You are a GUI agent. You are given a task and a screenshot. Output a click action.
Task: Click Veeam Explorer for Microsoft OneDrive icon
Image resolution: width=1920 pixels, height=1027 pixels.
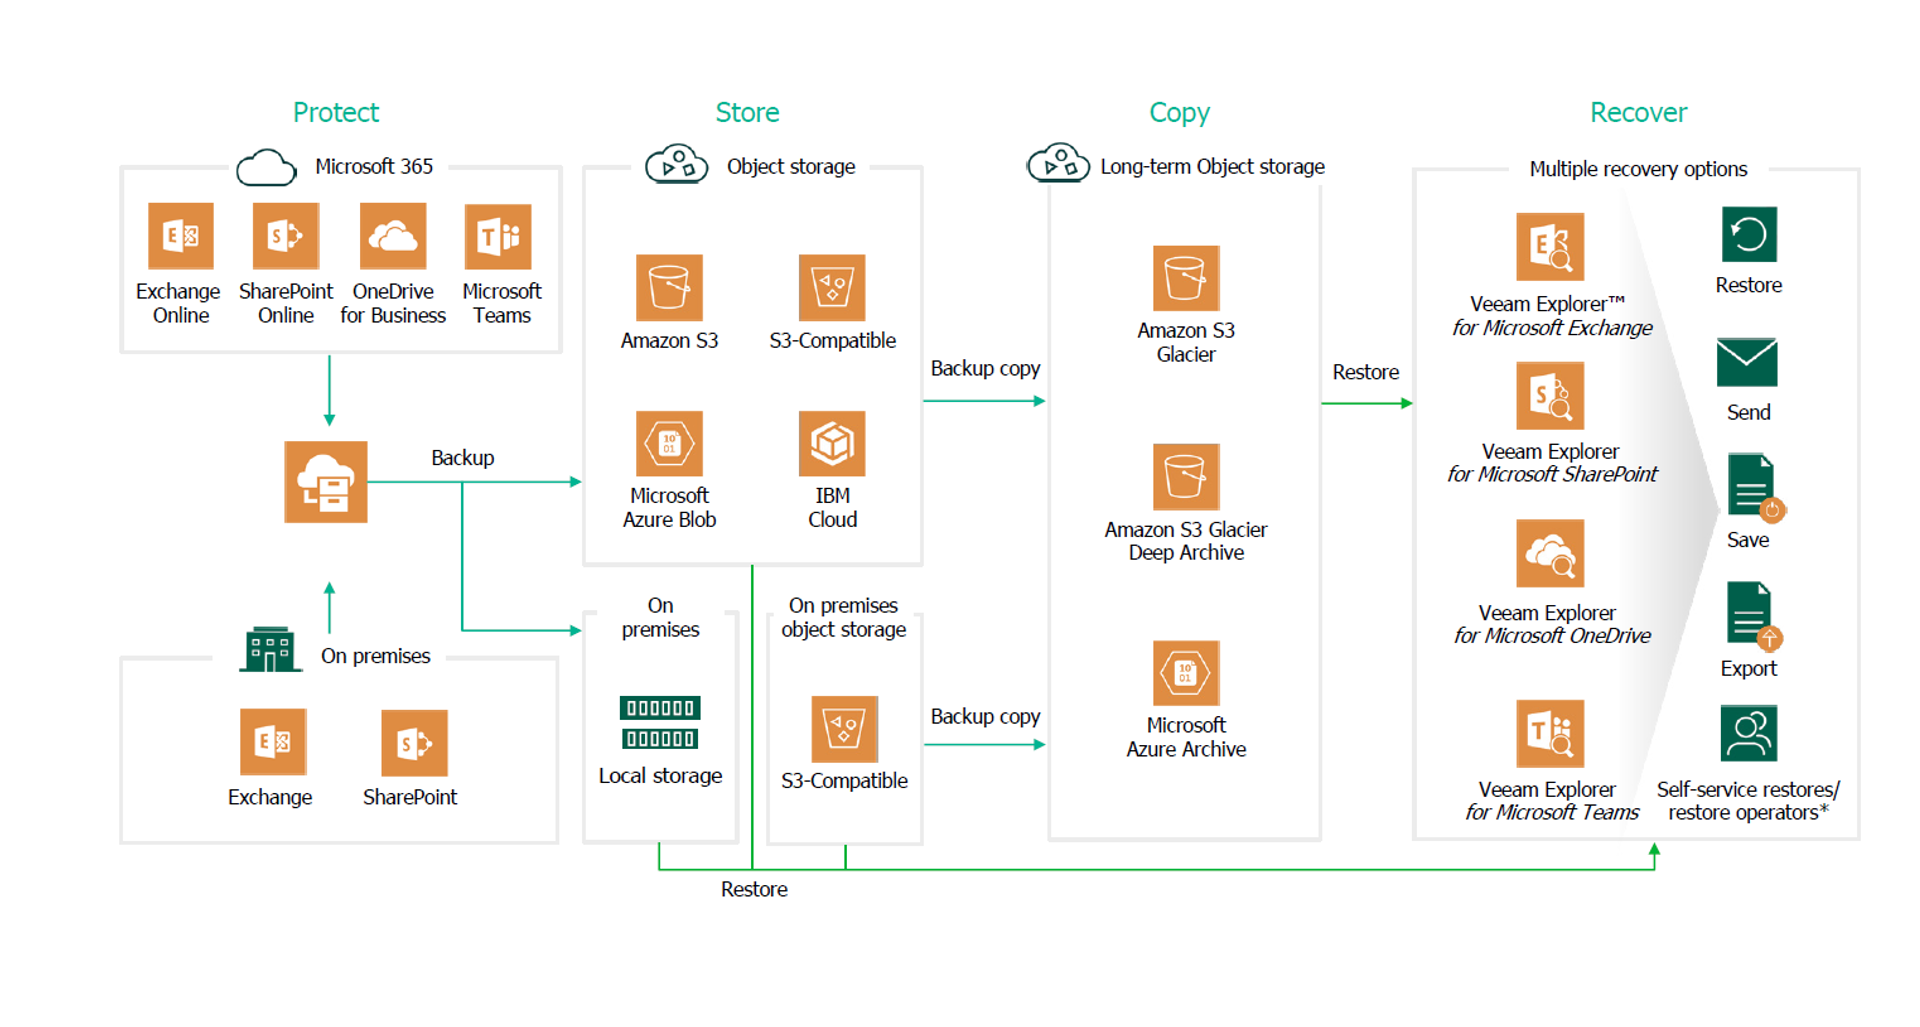[1550, 554]
